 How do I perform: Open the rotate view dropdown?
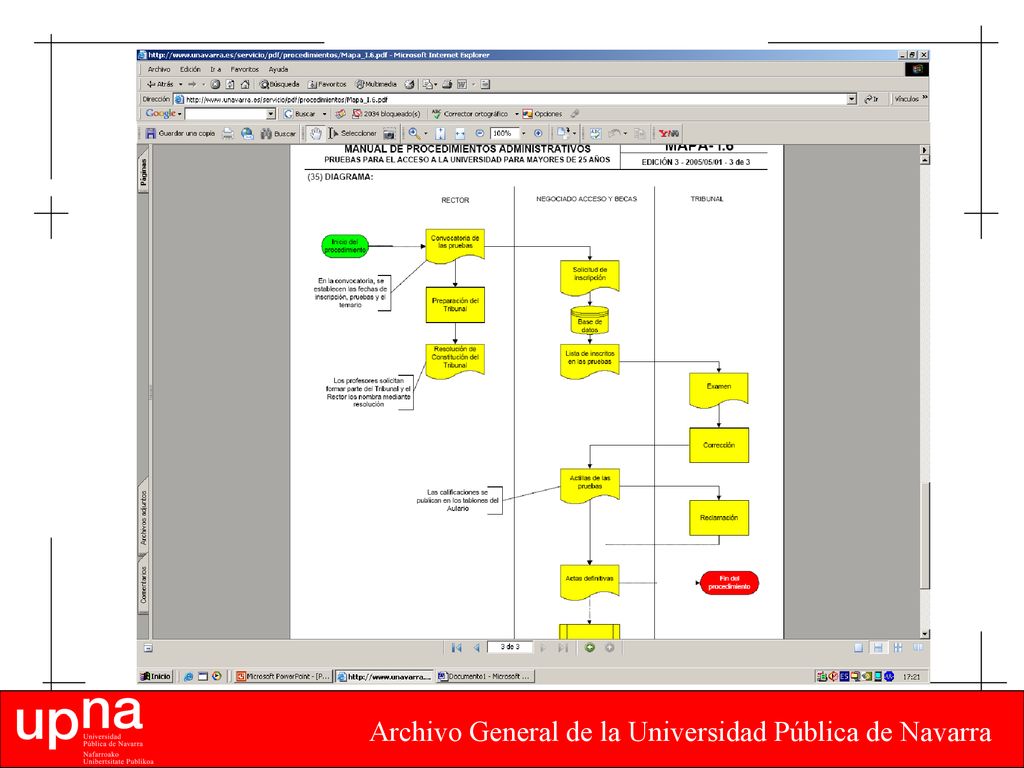pos(575,133)
